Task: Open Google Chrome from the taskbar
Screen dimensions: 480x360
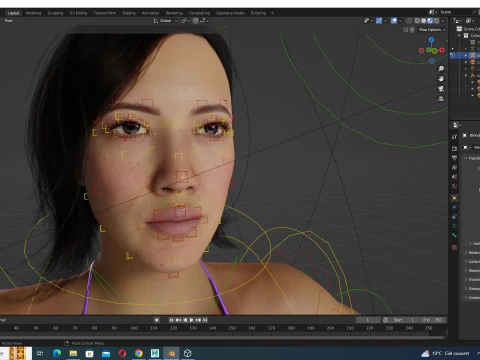Action: 139,353
